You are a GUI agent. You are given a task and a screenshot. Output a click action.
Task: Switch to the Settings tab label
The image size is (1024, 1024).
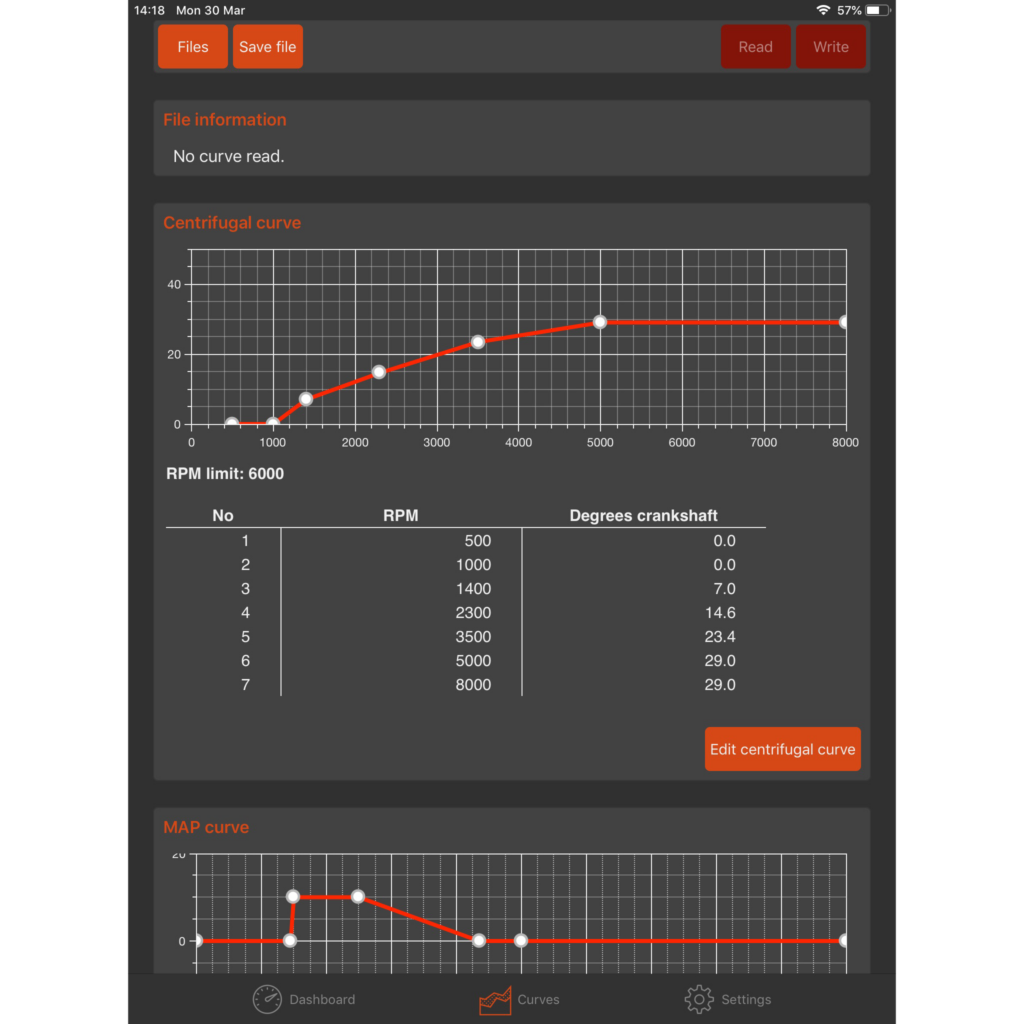pyautogui.click(x=746, y=999)
